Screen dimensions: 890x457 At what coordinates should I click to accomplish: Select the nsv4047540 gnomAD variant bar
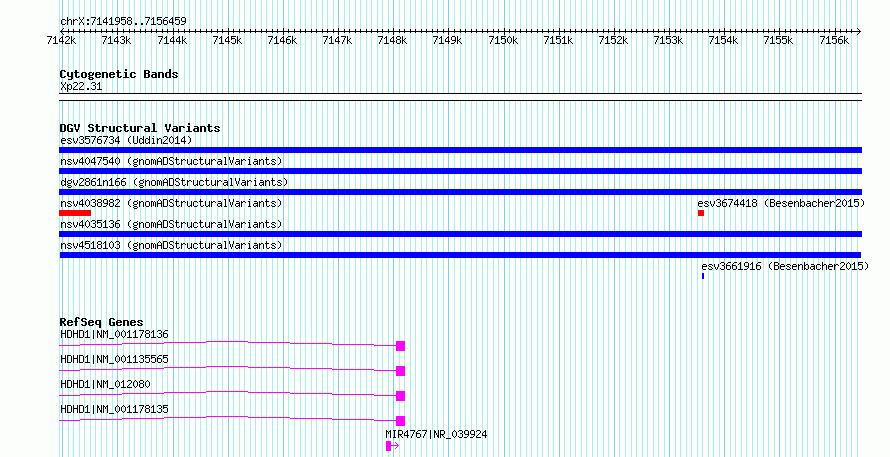[460, 171]
